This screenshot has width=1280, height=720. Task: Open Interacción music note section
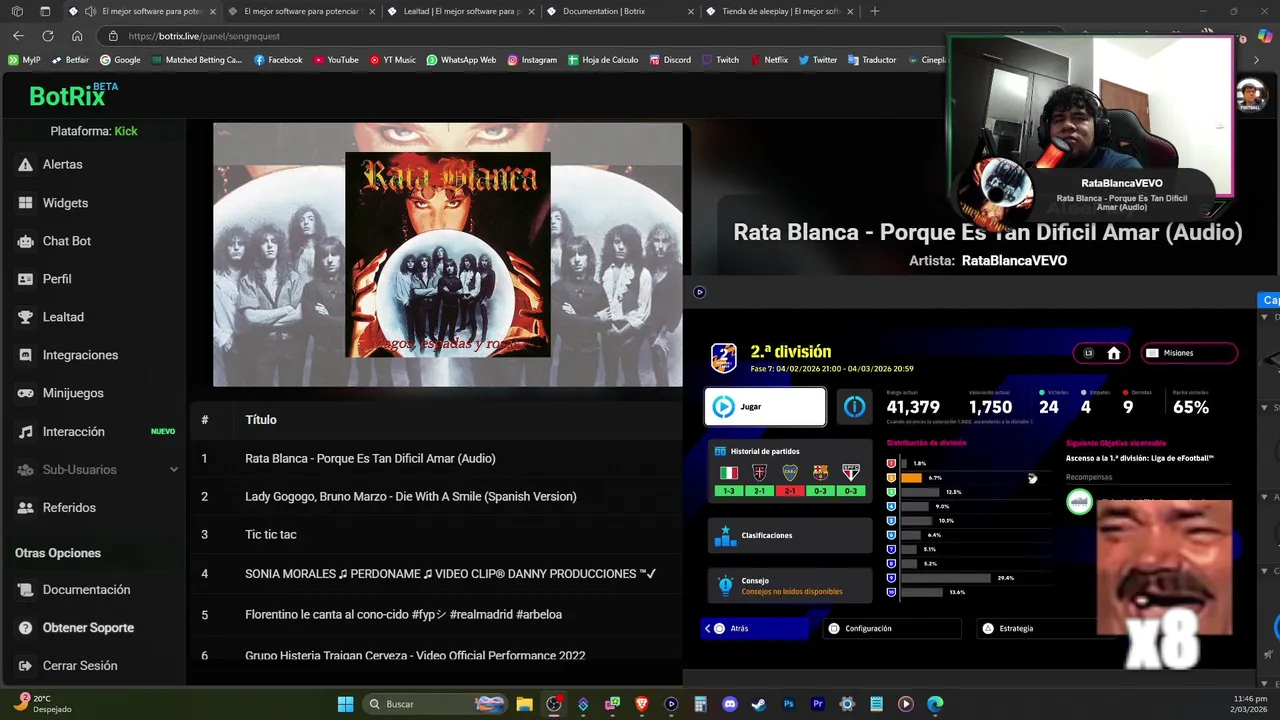point(73,432)
